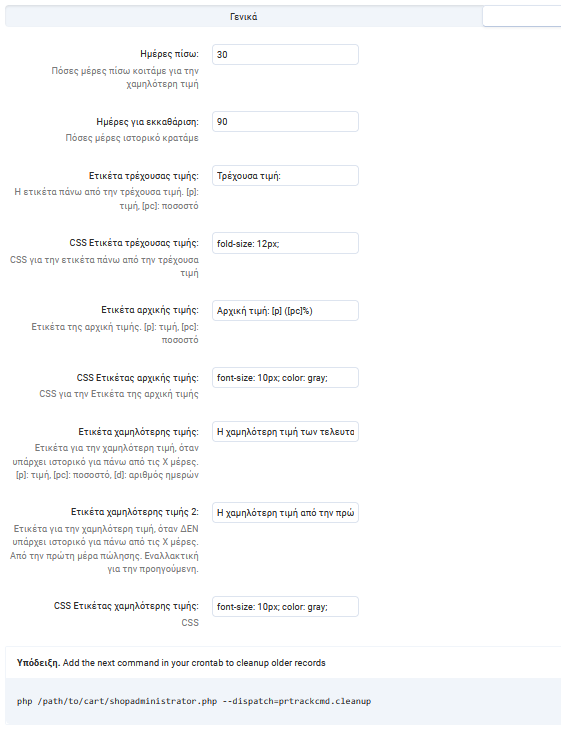
Task: Click the CSS Ετικέτας χαμηλότερης τιμής input
Action: tap(285, 607)
